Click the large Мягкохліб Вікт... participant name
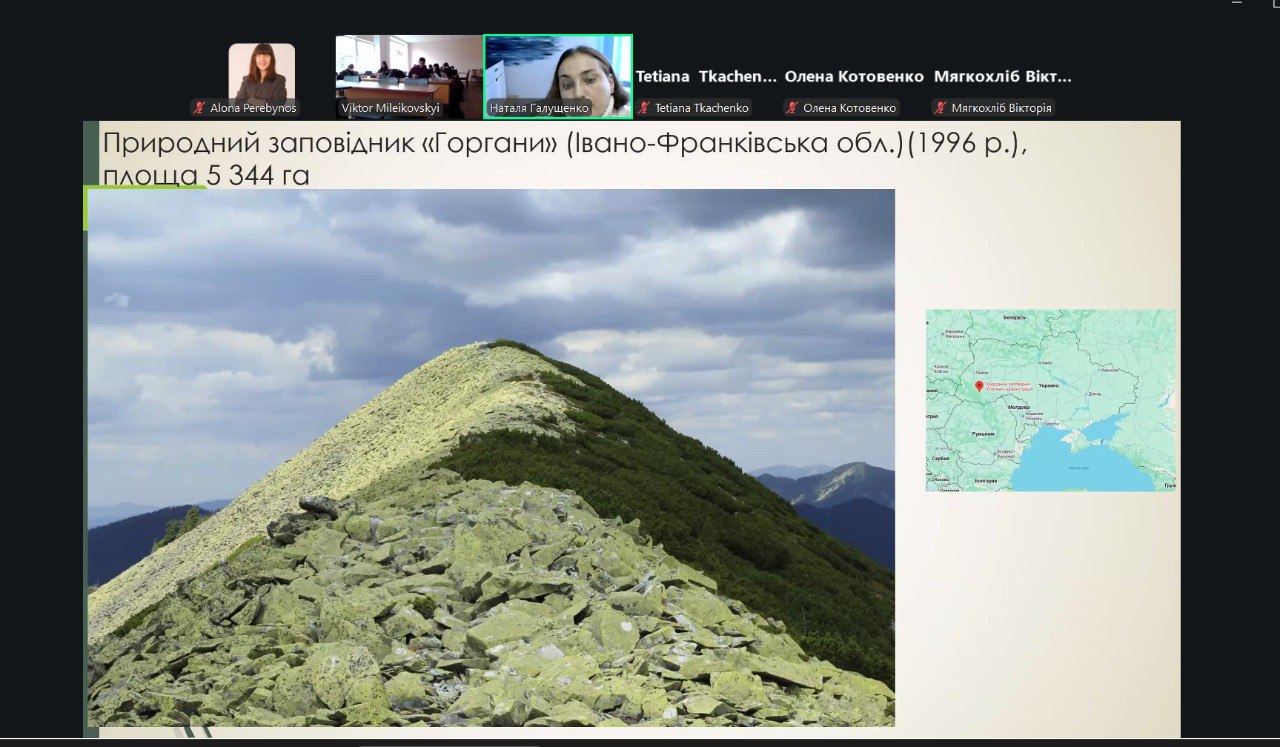Screen dimensions: 1280x747 coord(1002,76)
